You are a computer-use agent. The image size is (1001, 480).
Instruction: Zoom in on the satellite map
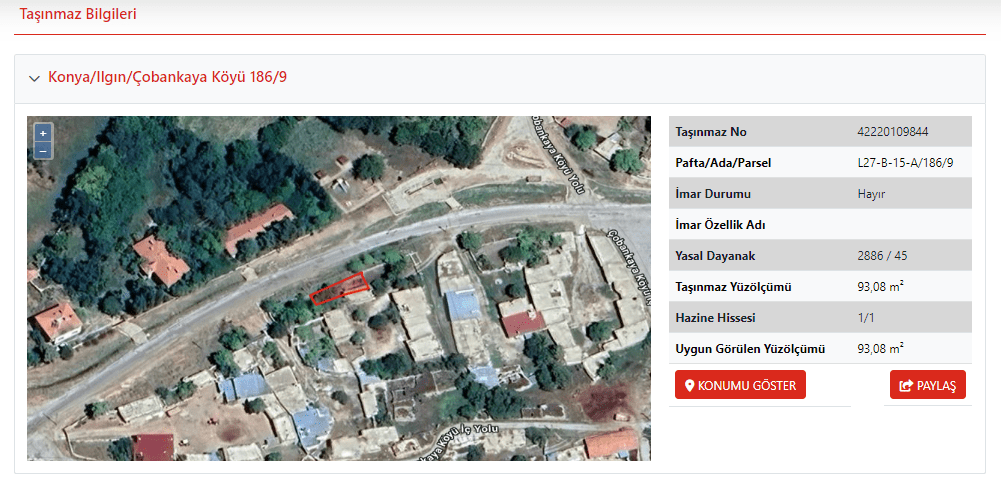(42, 133)
